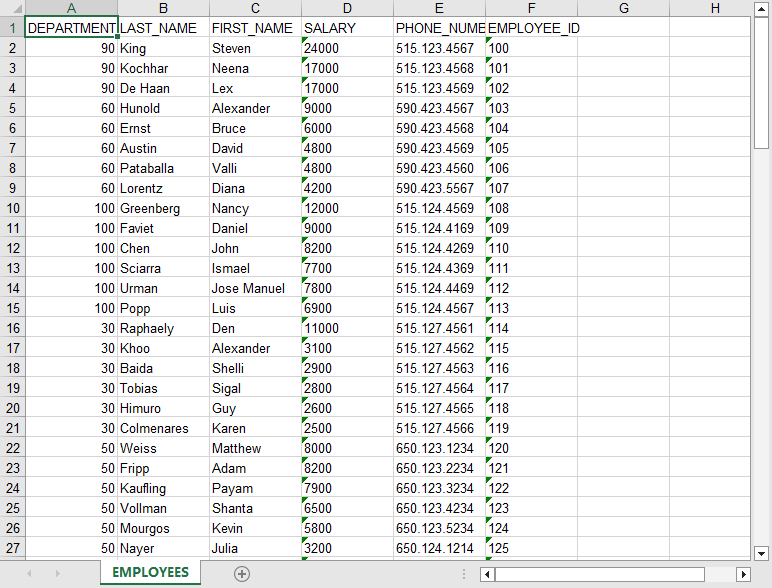Select row 10 header
The height and width of the screenshot is (588, 772).
click(x=12, y=208)
